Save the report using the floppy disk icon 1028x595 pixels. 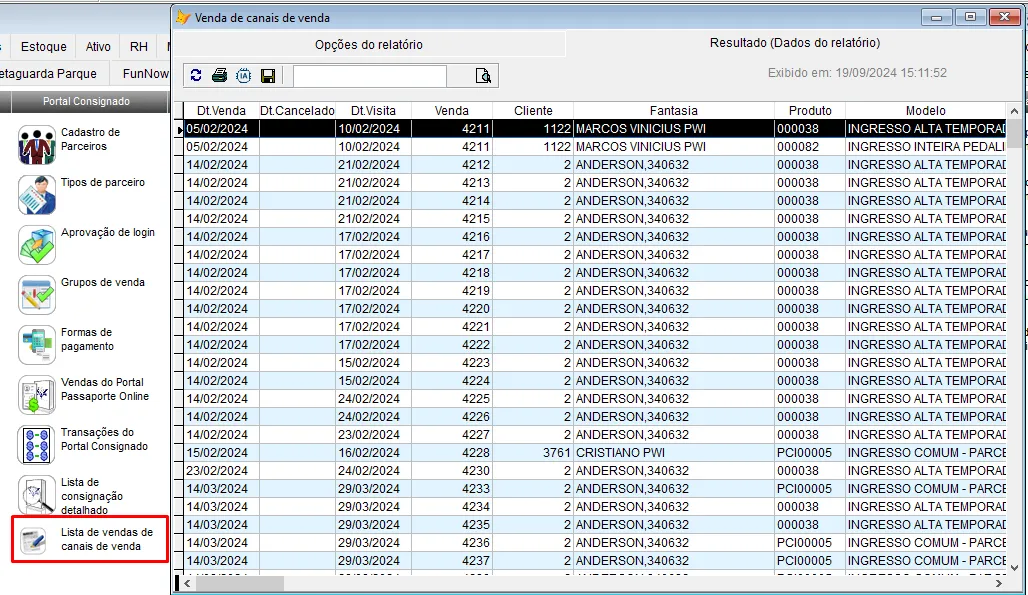(268, 76)
